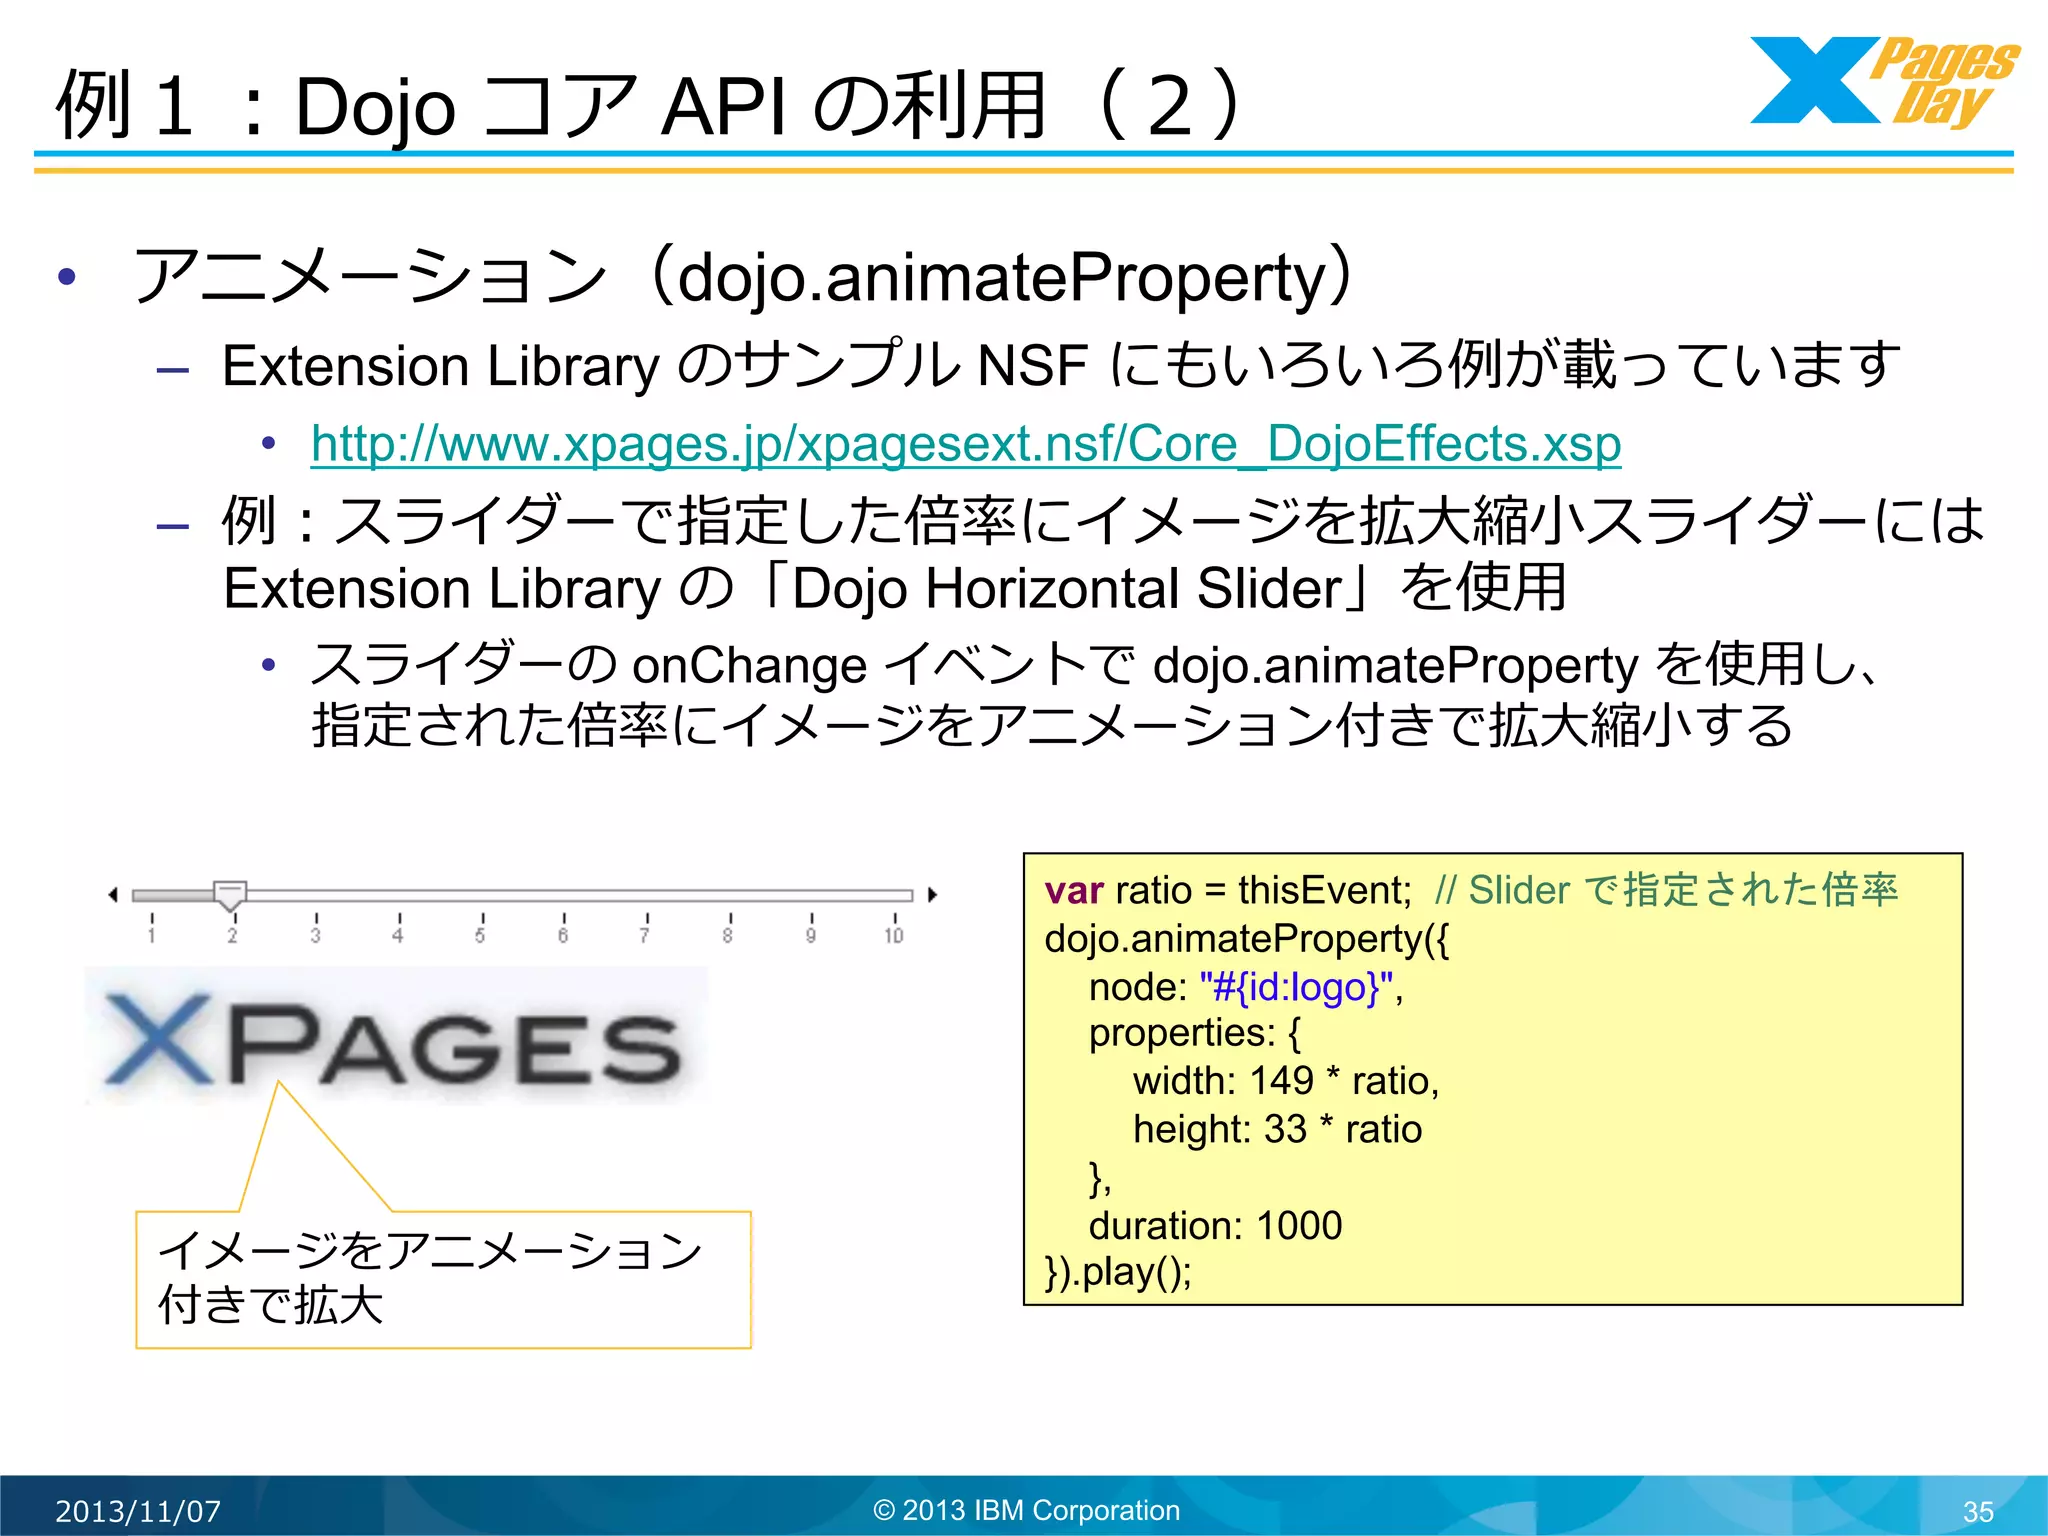This screenshot has width=2048, height=1536.
Task: Click the bullet 'アニメーション（dojo.animateProperty）'
Action: pos(745,276)
